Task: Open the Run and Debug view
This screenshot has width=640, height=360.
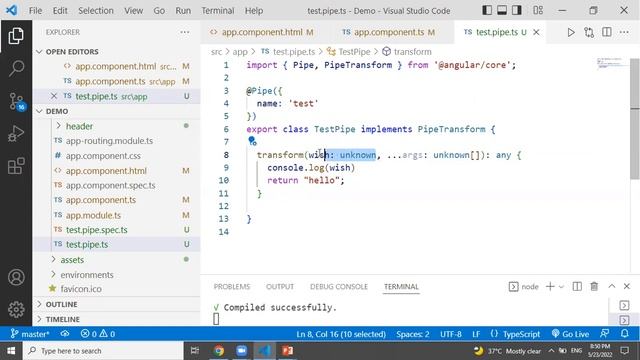Action: pos(16,133)
